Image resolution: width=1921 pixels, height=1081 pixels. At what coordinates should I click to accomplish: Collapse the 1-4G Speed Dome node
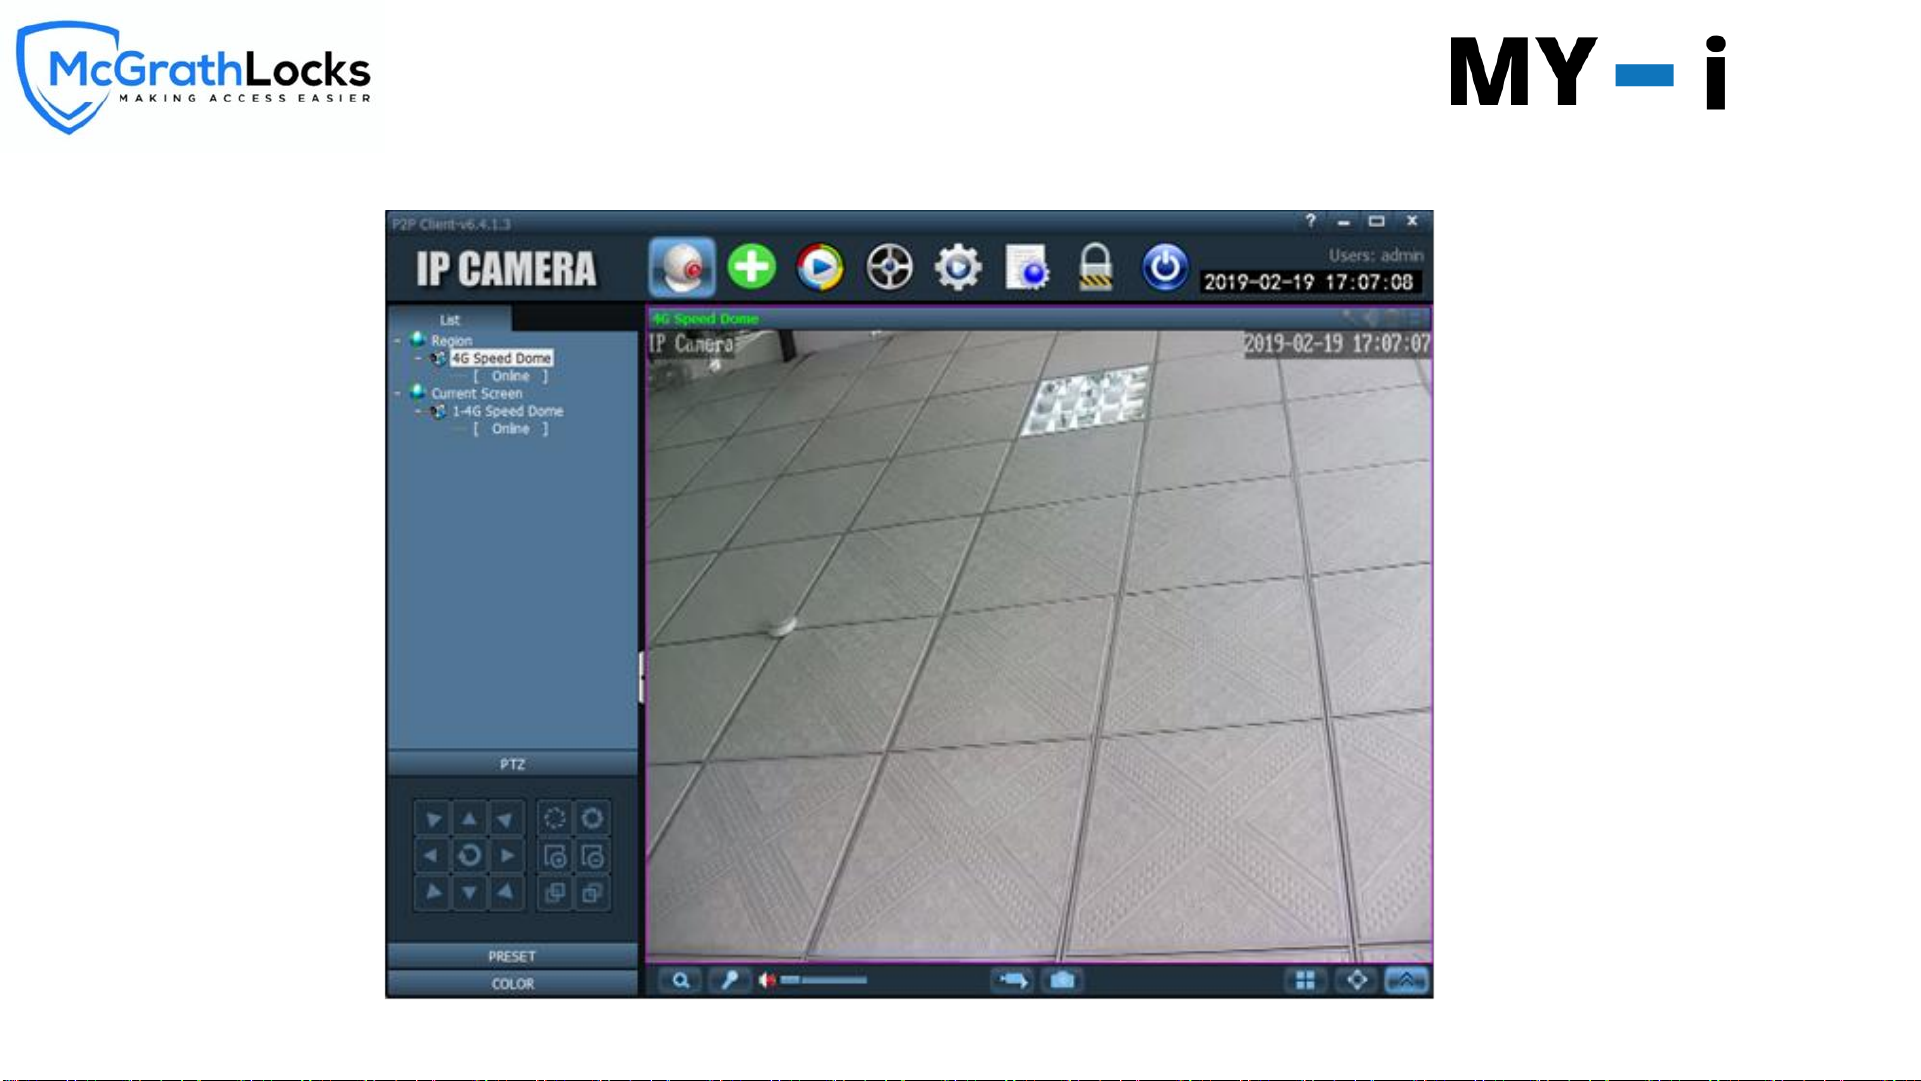point(419,411)
